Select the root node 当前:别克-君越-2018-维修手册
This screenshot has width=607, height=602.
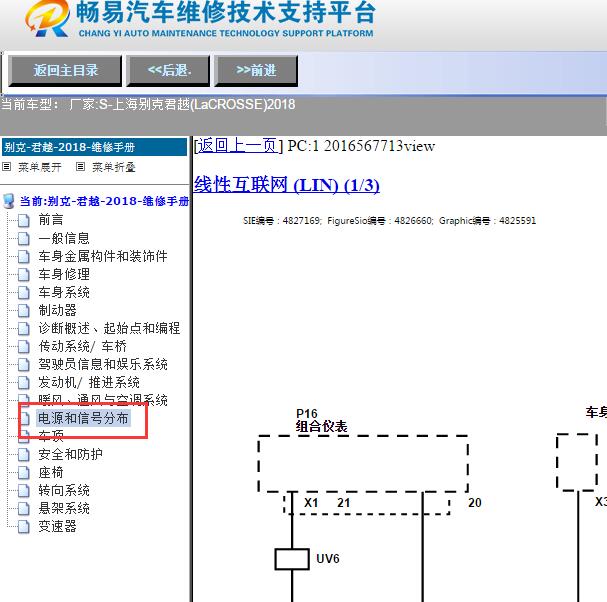tap(104, 201)
